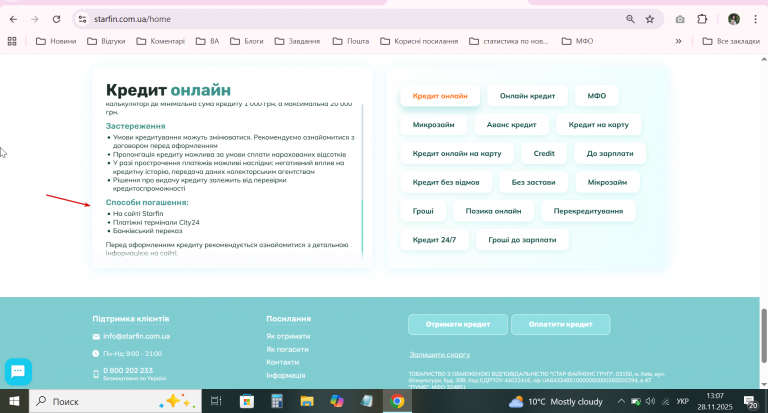Open the live chat widget

click(x=18, y=371)
